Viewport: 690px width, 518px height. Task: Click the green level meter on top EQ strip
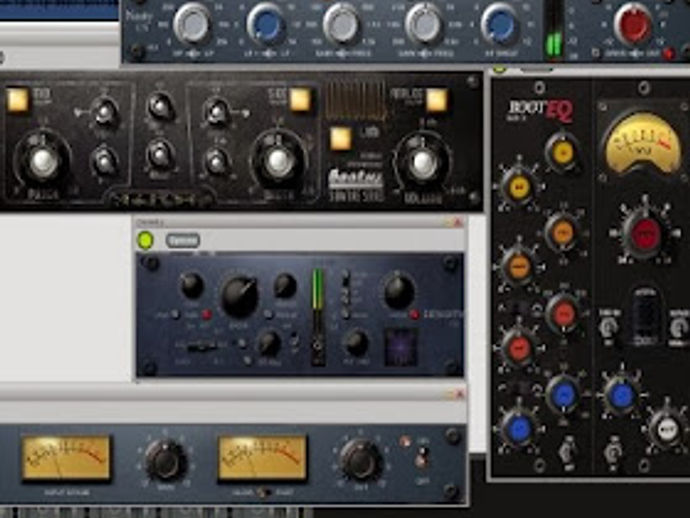[554, 43]
